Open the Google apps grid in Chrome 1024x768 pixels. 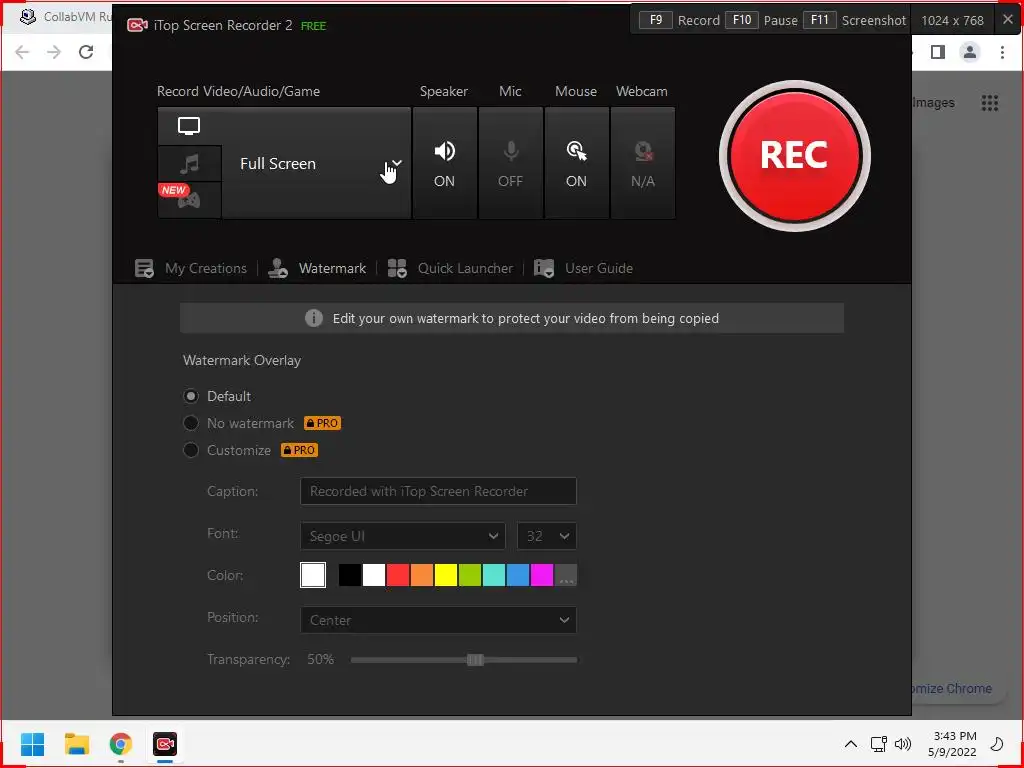[990, 103]
